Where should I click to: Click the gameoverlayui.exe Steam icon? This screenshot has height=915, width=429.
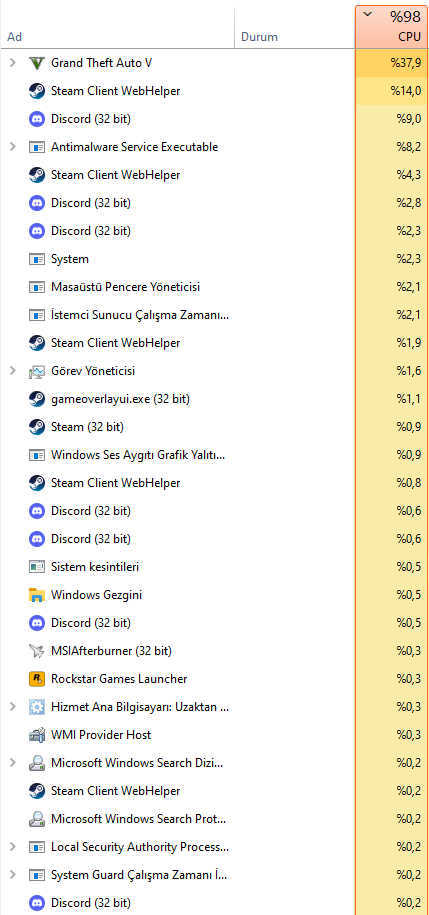tap(37, 399)
